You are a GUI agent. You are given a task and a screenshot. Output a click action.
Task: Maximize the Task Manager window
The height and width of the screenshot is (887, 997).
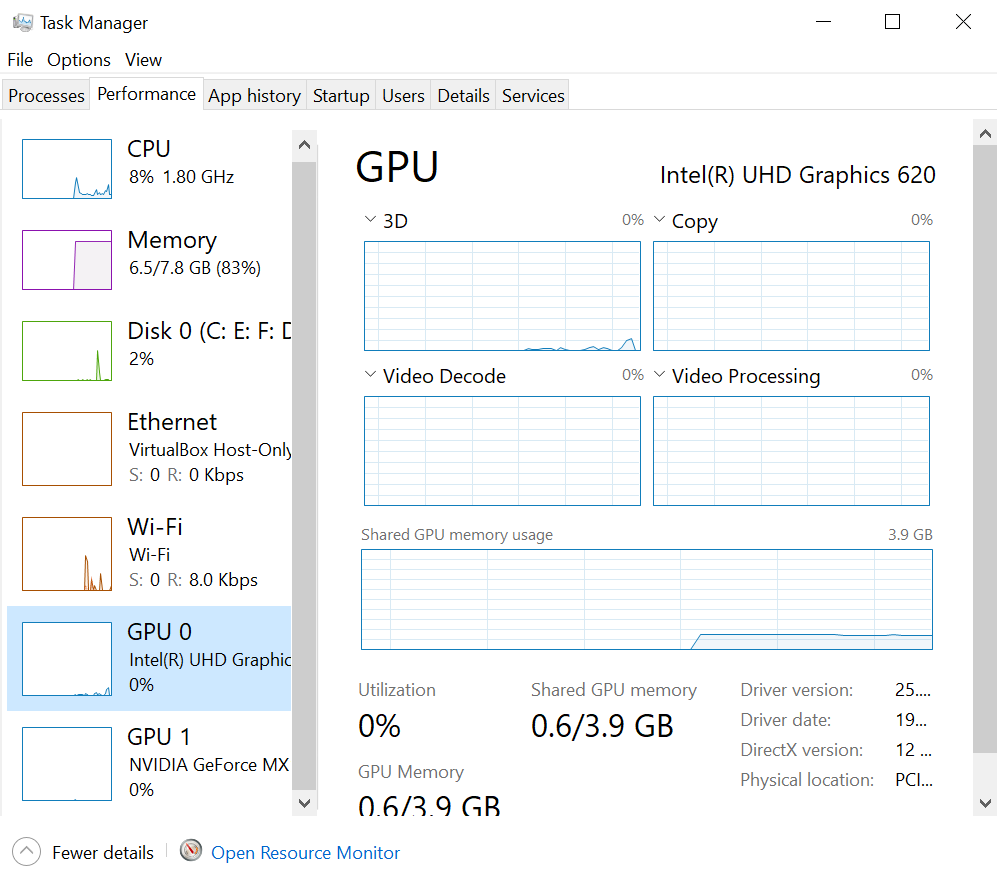point(892,22)
